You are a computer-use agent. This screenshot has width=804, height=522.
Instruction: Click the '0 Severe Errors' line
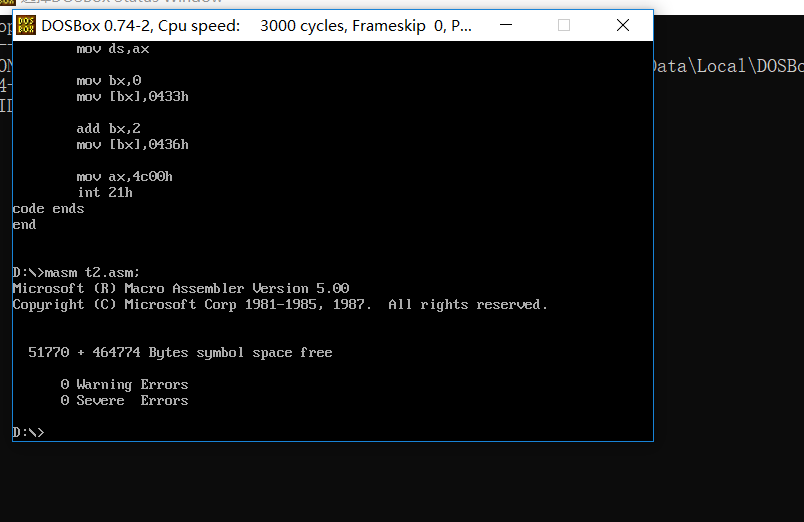tap(124, 400)
